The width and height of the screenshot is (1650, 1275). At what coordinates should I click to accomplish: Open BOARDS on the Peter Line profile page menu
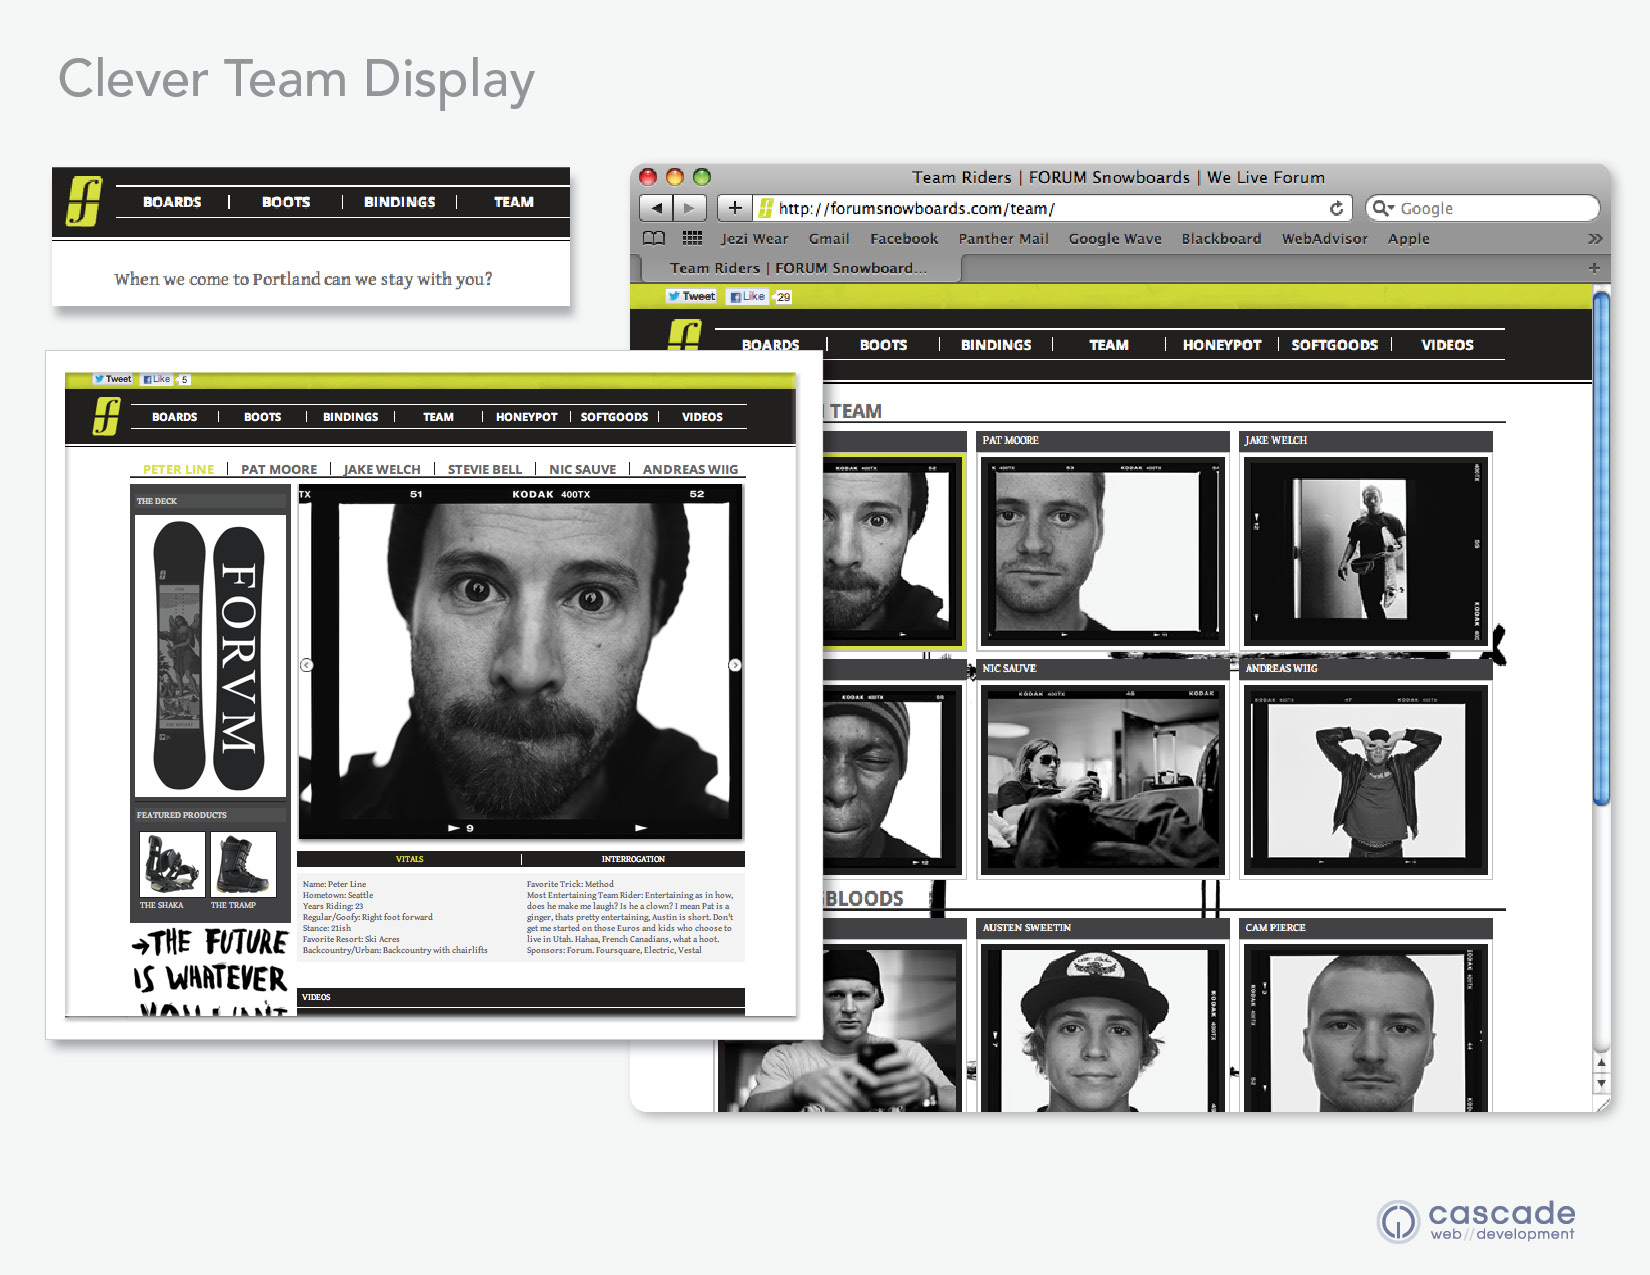[x=174, y=417]
